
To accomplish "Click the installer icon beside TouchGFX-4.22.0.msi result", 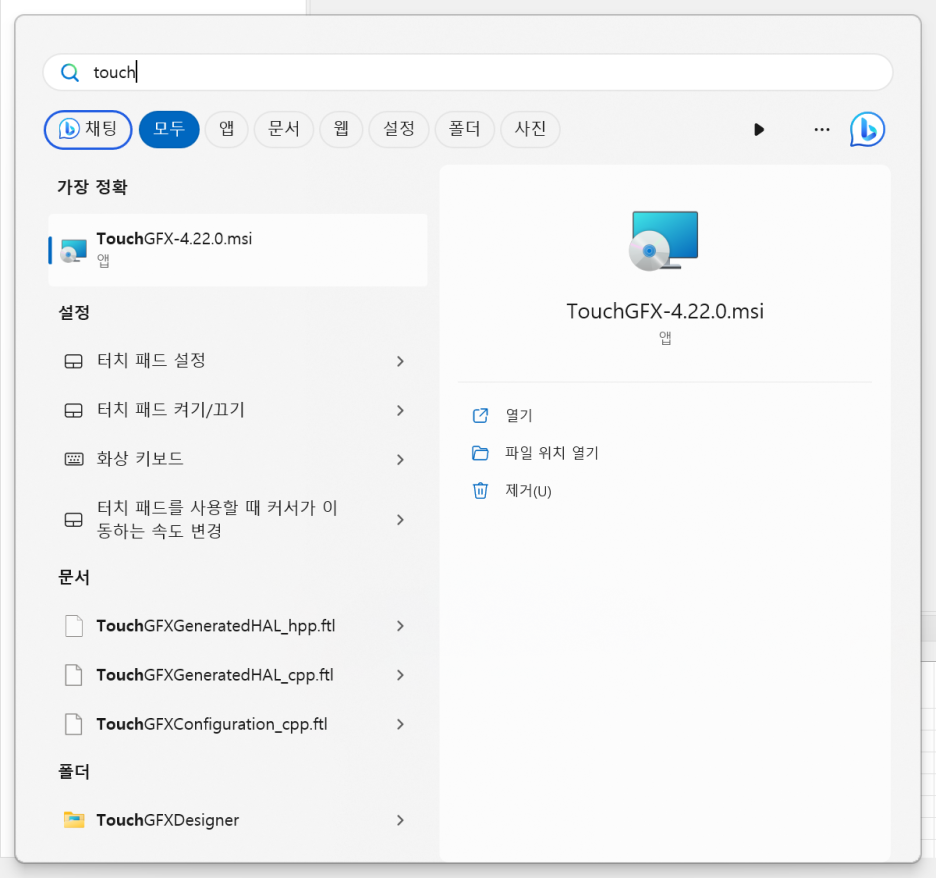I will [x=74, y=250].
